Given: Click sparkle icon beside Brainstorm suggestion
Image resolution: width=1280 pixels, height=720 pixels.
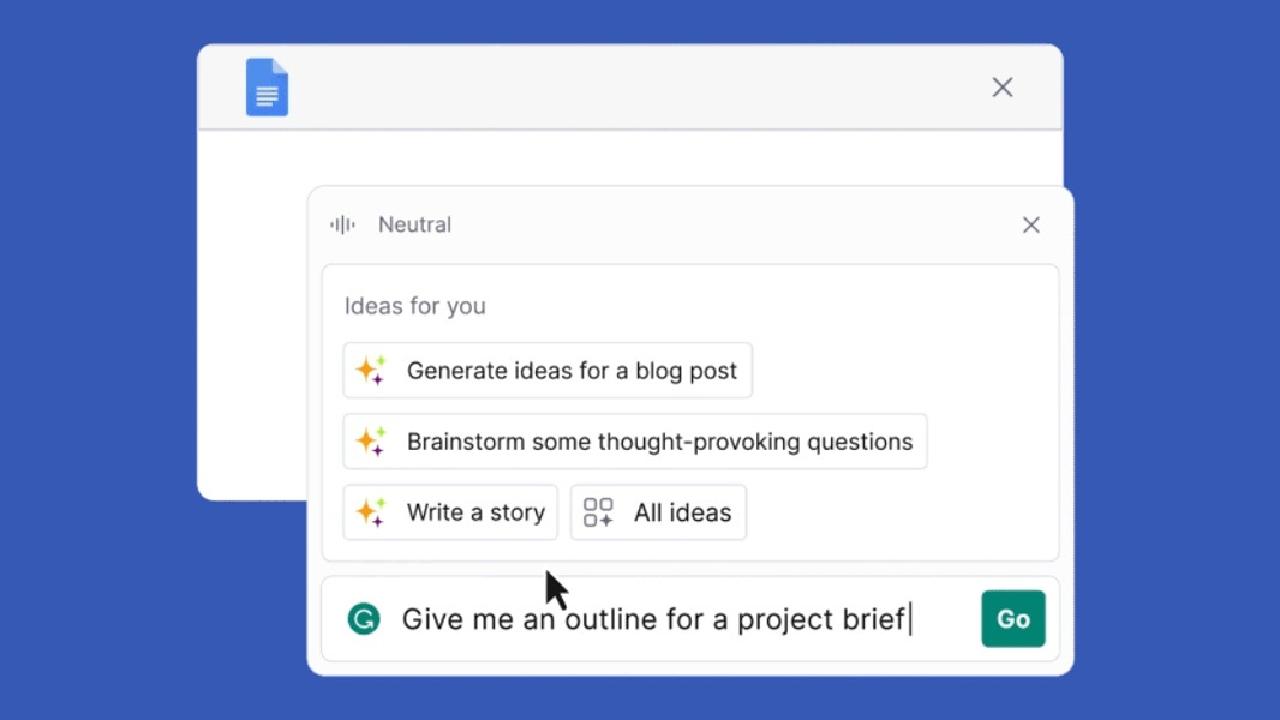Looking at the screenshot, I should click(x=371, y=441).
